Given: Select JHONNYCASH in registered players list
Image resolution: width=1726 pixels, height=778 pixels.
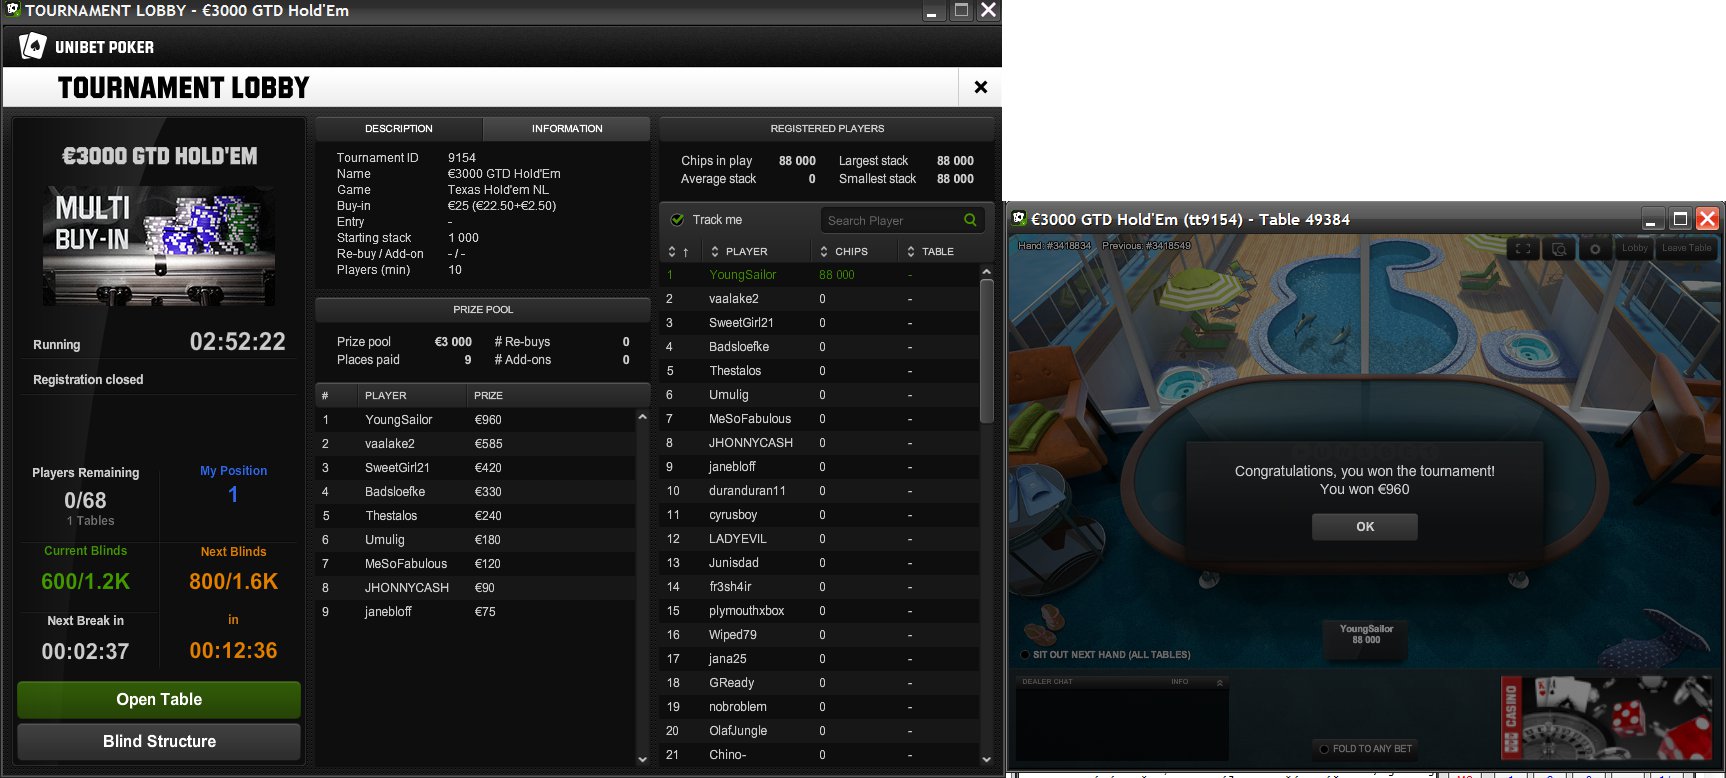Looking at the screenshot, I should pyautogui.click(x=820, y=443).
